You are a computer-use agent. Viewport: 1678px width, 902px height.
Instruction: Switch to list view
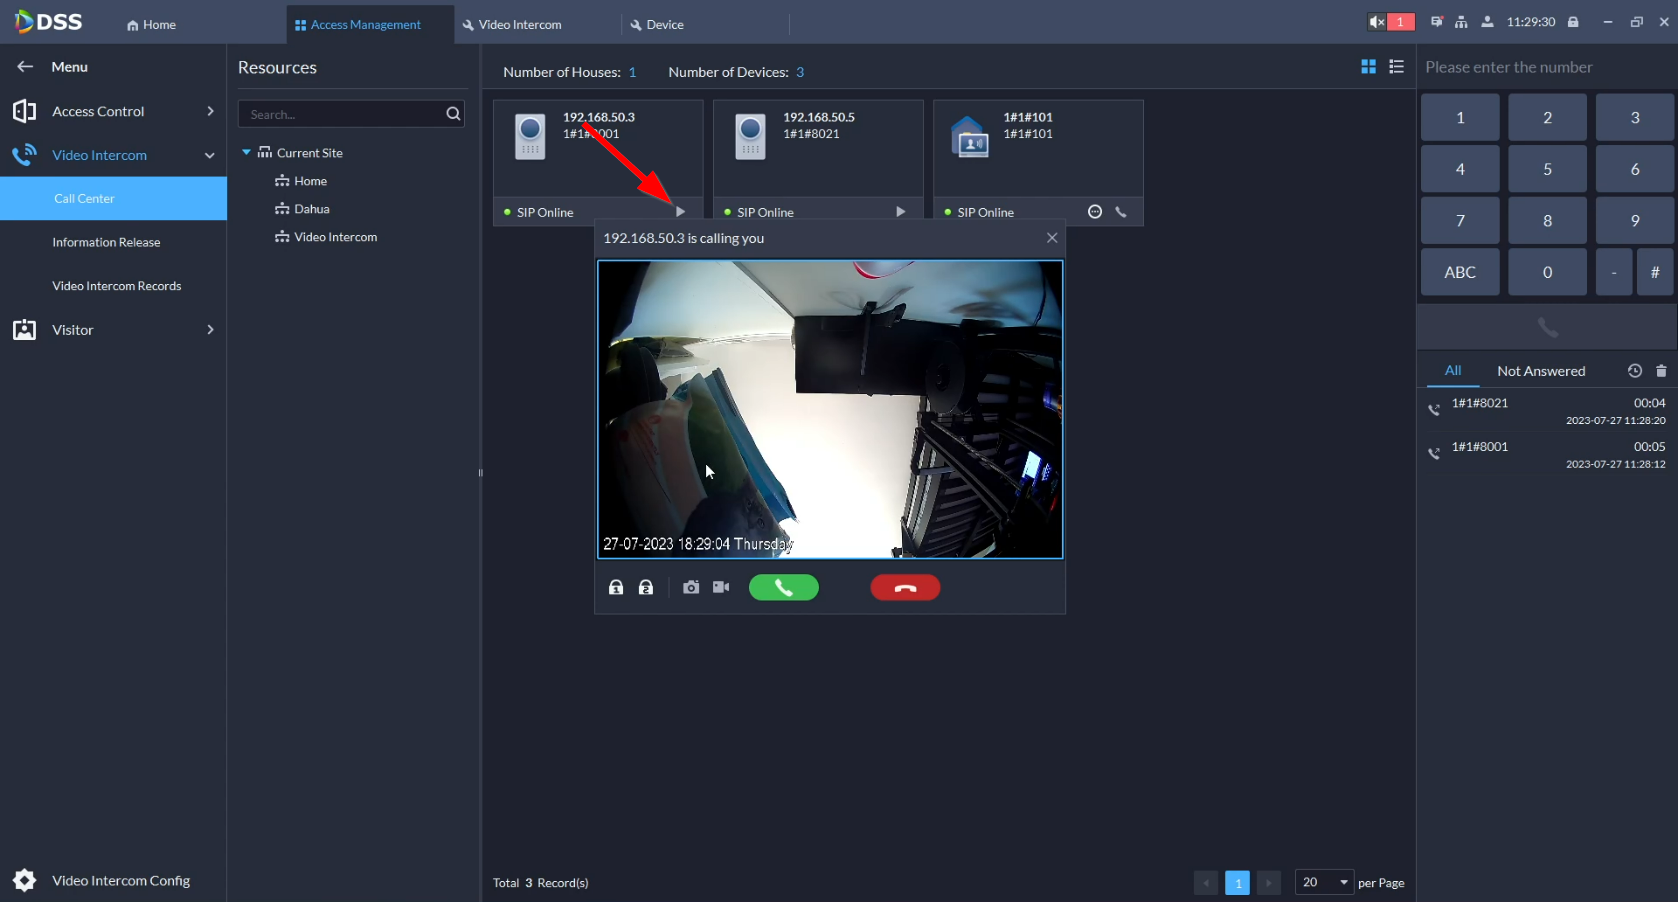1397,67
